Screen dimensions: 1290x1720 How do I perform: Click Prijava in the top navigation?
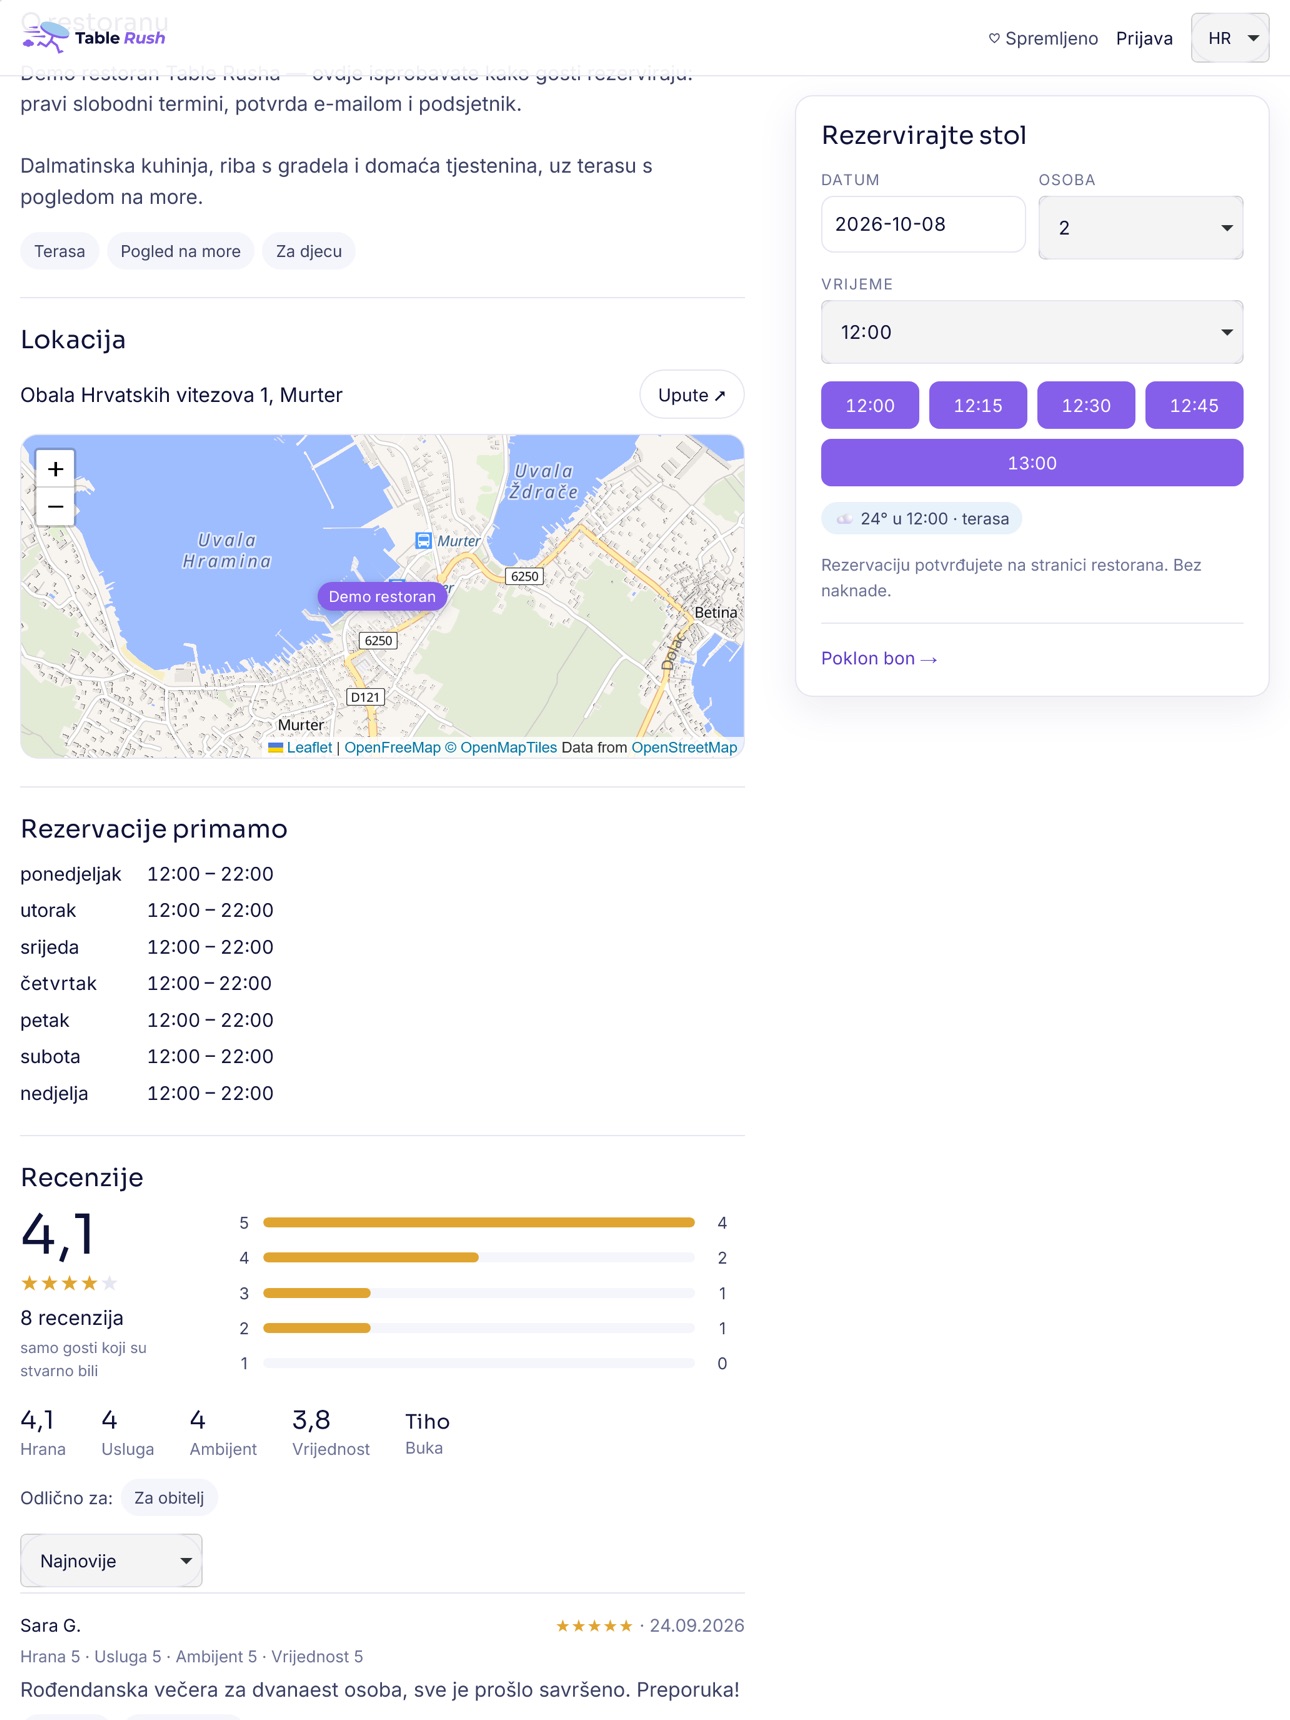[x=1144, y=38]
